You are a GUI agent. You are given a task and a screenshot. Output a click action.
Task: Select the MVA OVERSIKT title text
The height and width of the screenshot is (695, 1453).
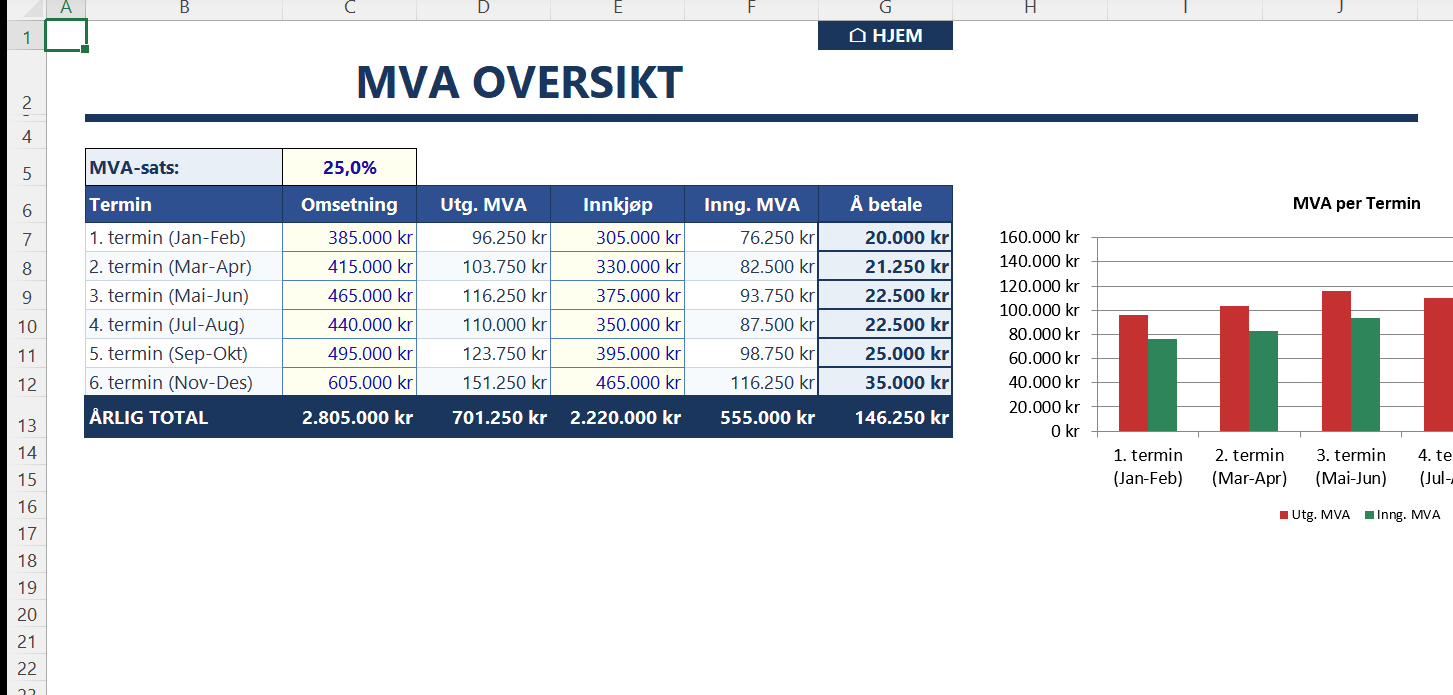point(519,82)
